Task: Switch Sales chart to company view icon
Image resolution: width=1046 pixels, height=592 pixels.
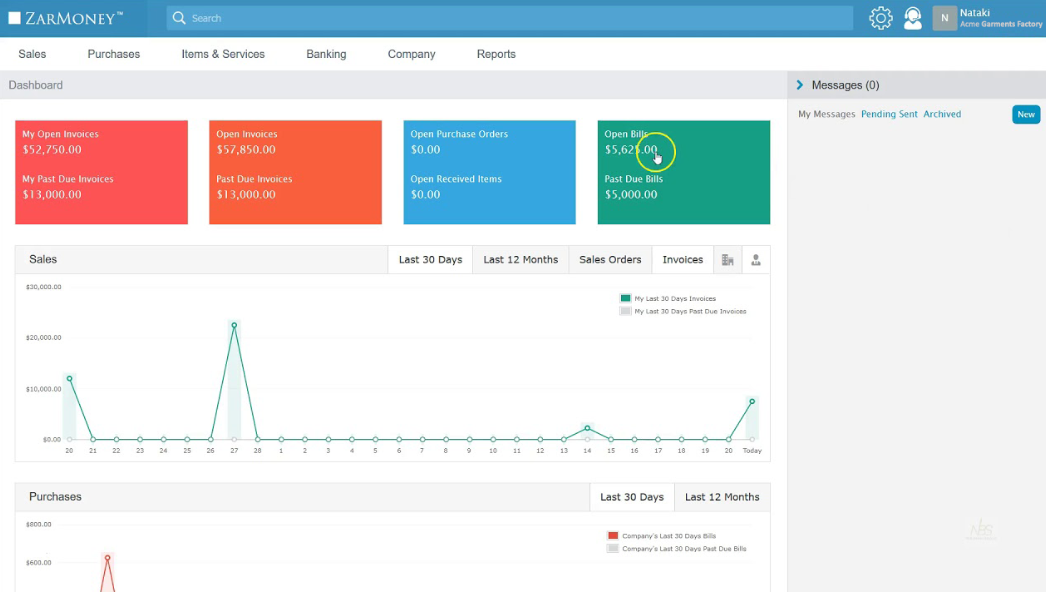Action: 727,260
